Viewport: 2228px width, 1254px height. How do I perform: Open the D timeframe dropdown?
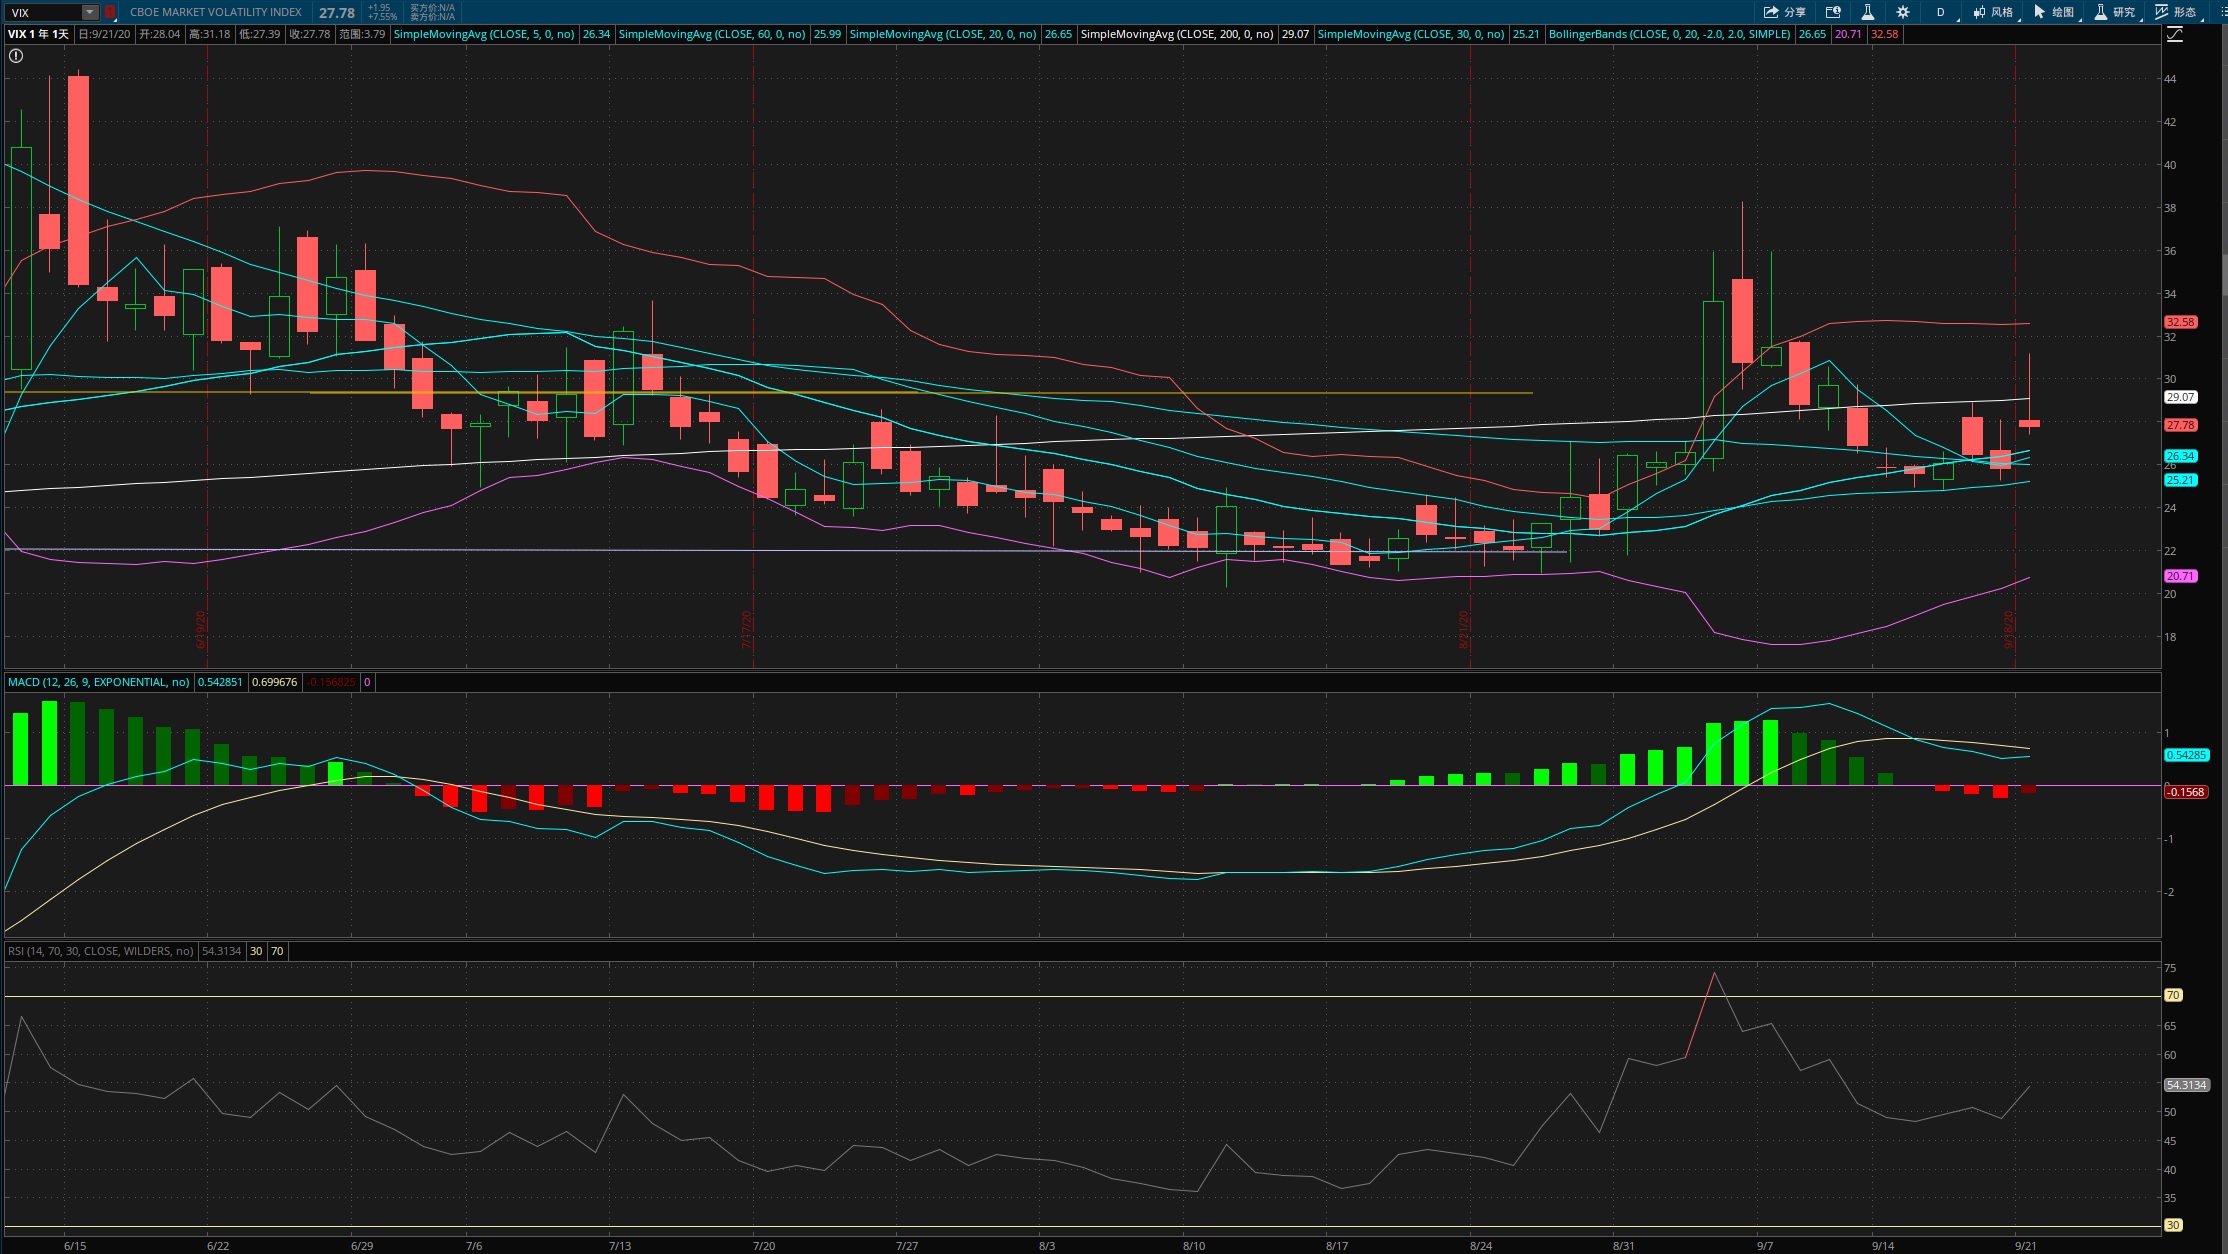[x=1941, y=12]
